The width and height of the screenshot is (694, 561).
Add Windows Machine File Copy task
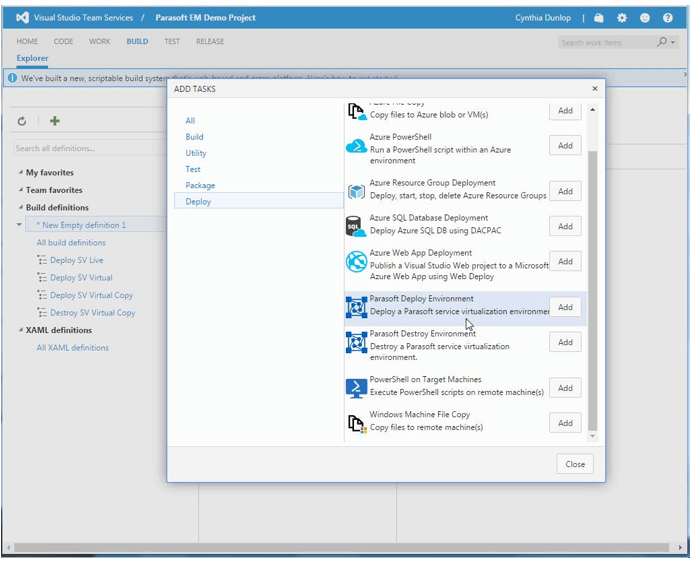tap(565, 423)
